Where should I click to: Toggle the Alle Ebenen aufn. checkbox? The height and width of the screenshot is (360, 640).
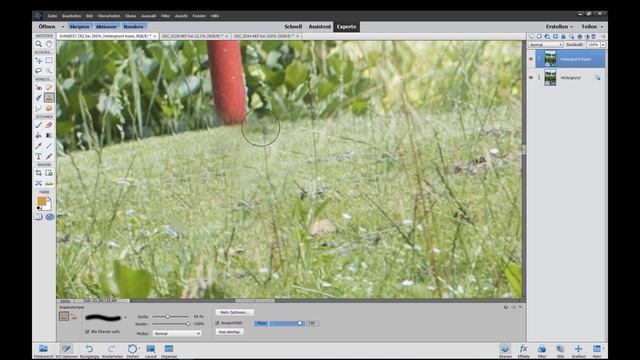[x=87, y=332]
